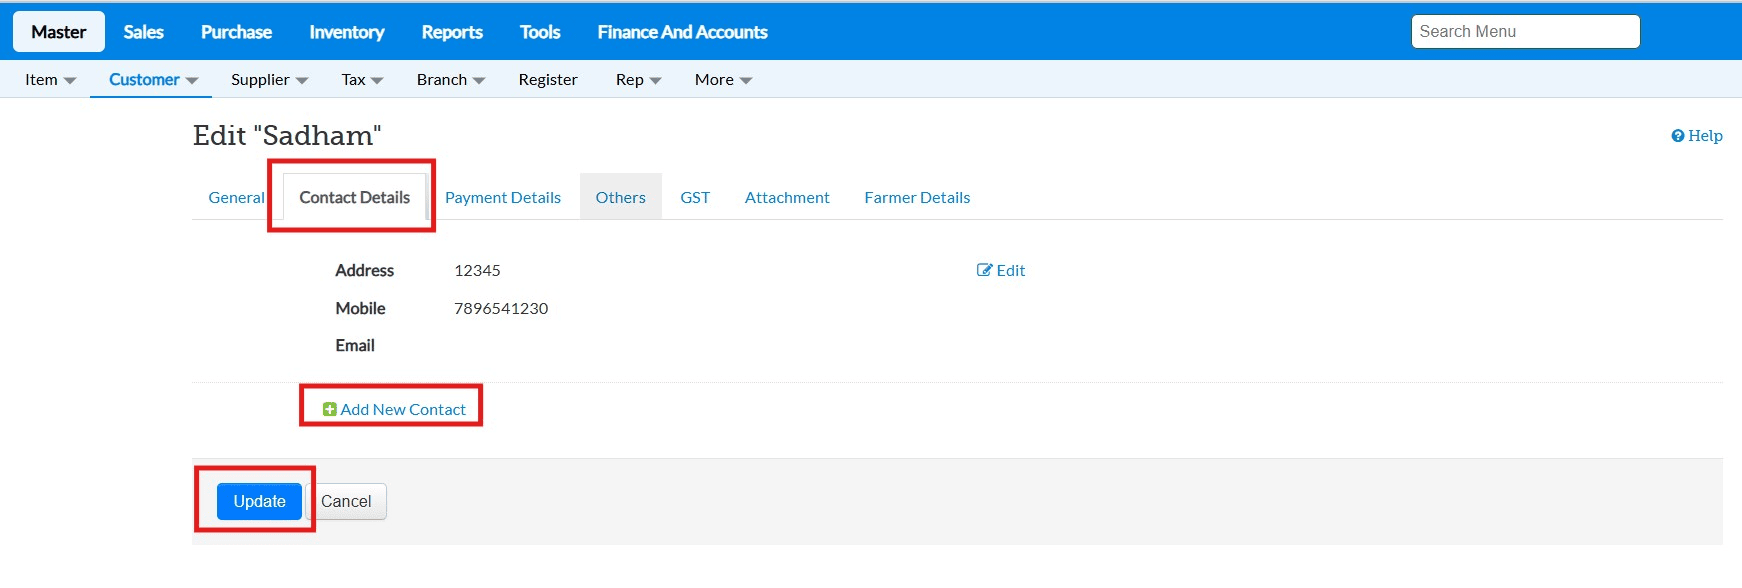The width and height of the screenshot is (1742, 588).
Task: Open the Sales main menu
Action: pyautogui.click(x=143, y=32)
